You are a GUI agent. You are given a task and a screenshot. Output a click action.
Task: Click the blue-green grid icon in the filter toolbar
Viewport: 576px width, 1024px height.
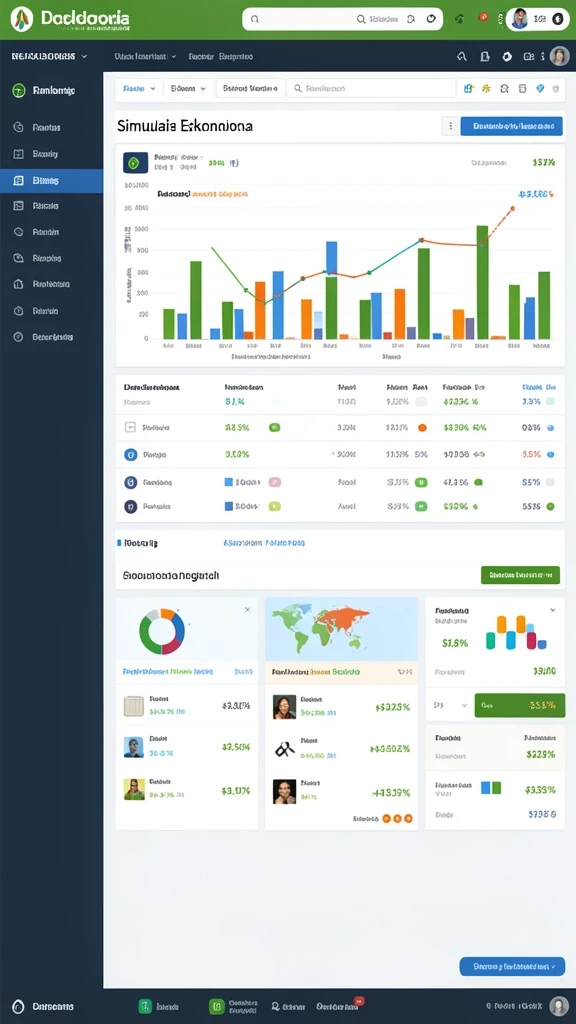click(x=468, y=88)
